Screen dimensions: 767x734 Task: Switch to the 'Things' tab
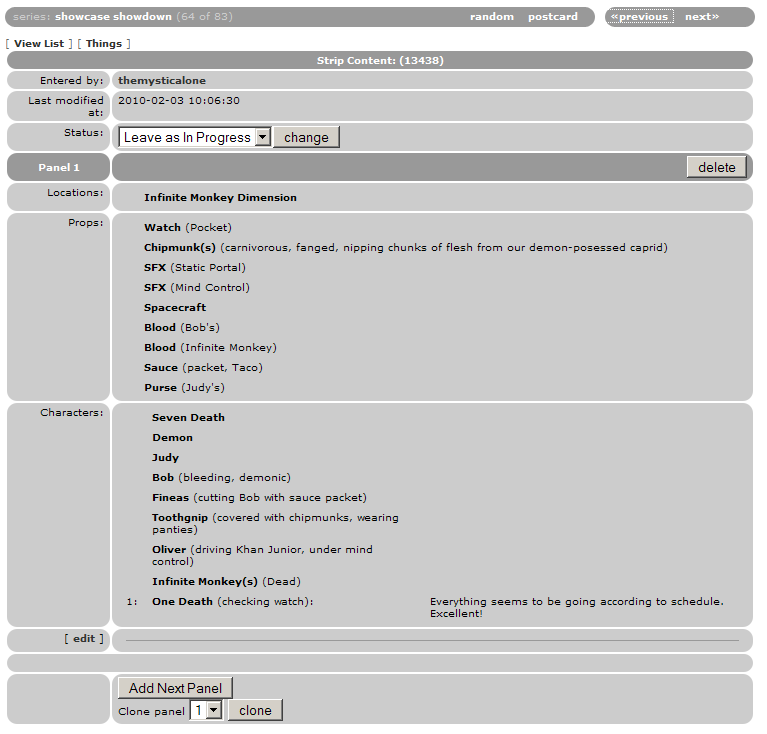tap(104, 44)
